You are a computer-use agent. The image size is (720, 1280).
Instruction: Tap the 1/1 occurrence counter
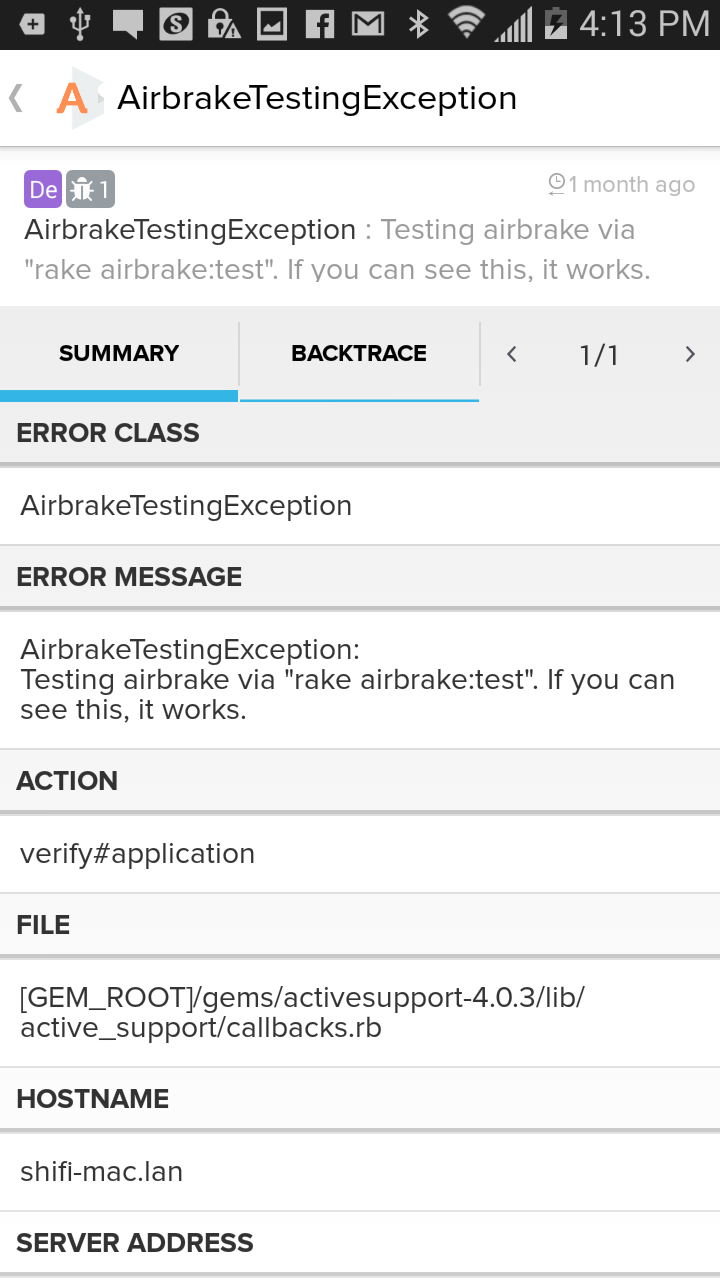(599, 355)
